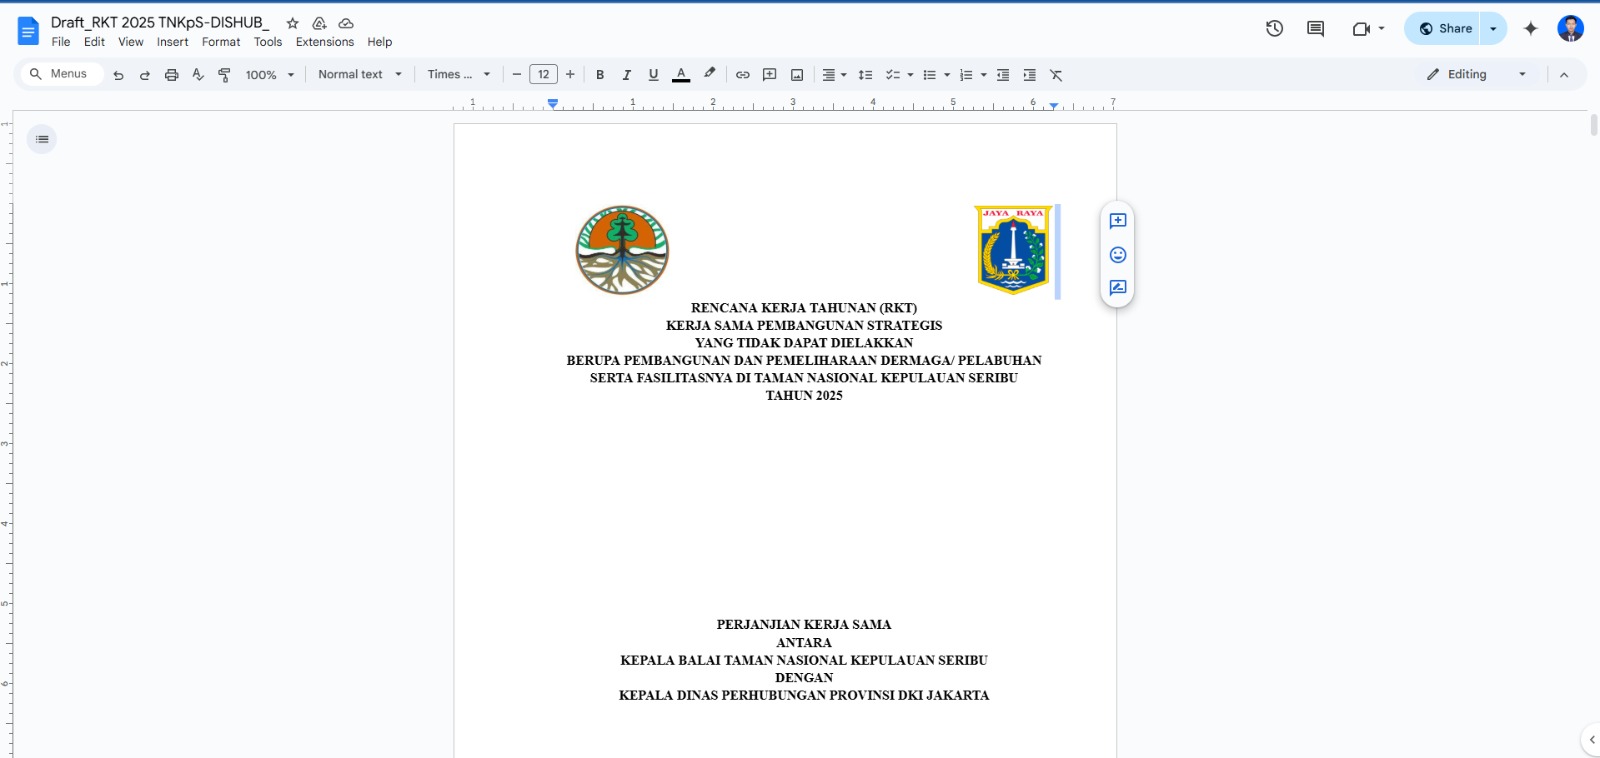Show the side panel arrow
This screenshot has height=758, width=1600.
click(1591, 740)
